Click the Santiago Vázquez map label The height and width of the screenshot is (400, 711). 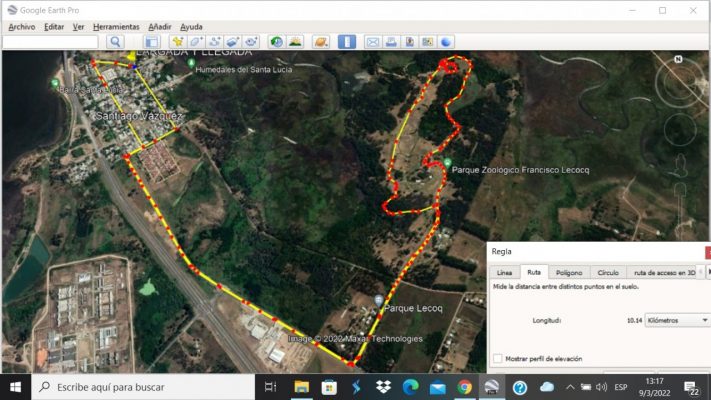point(139,116)
